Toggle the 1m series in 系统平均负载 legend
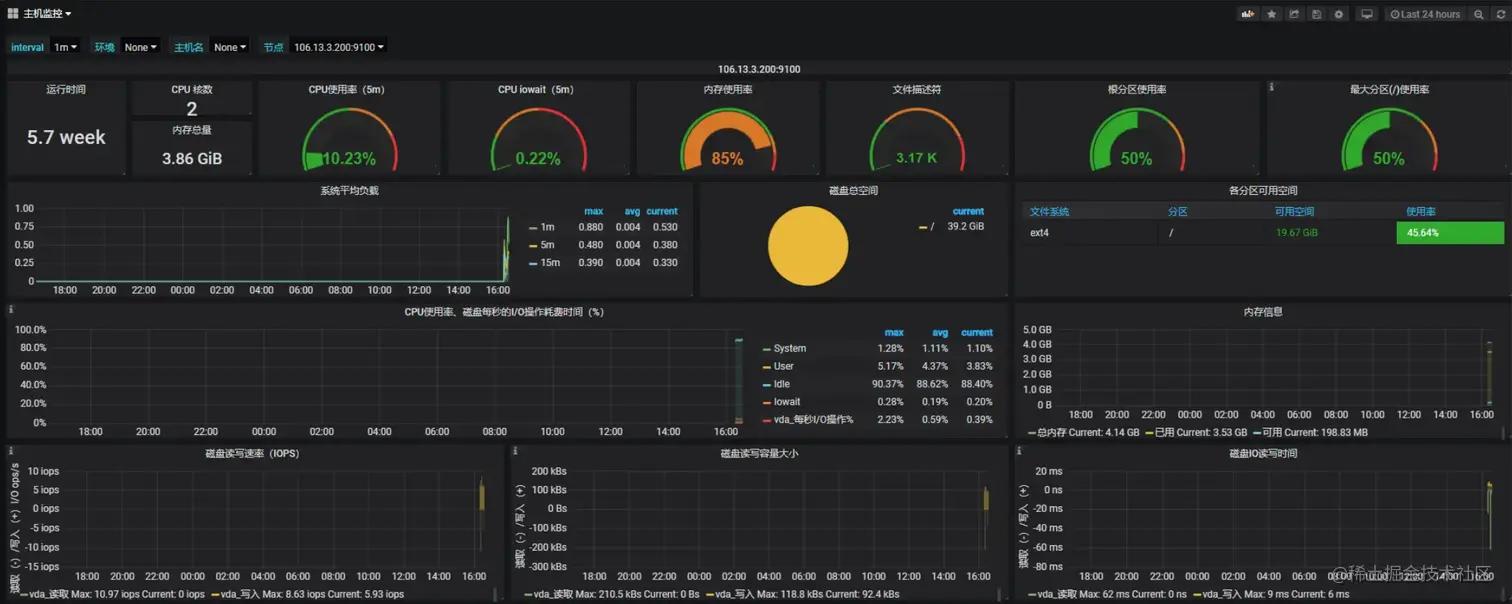 click(x=547, y=227)
